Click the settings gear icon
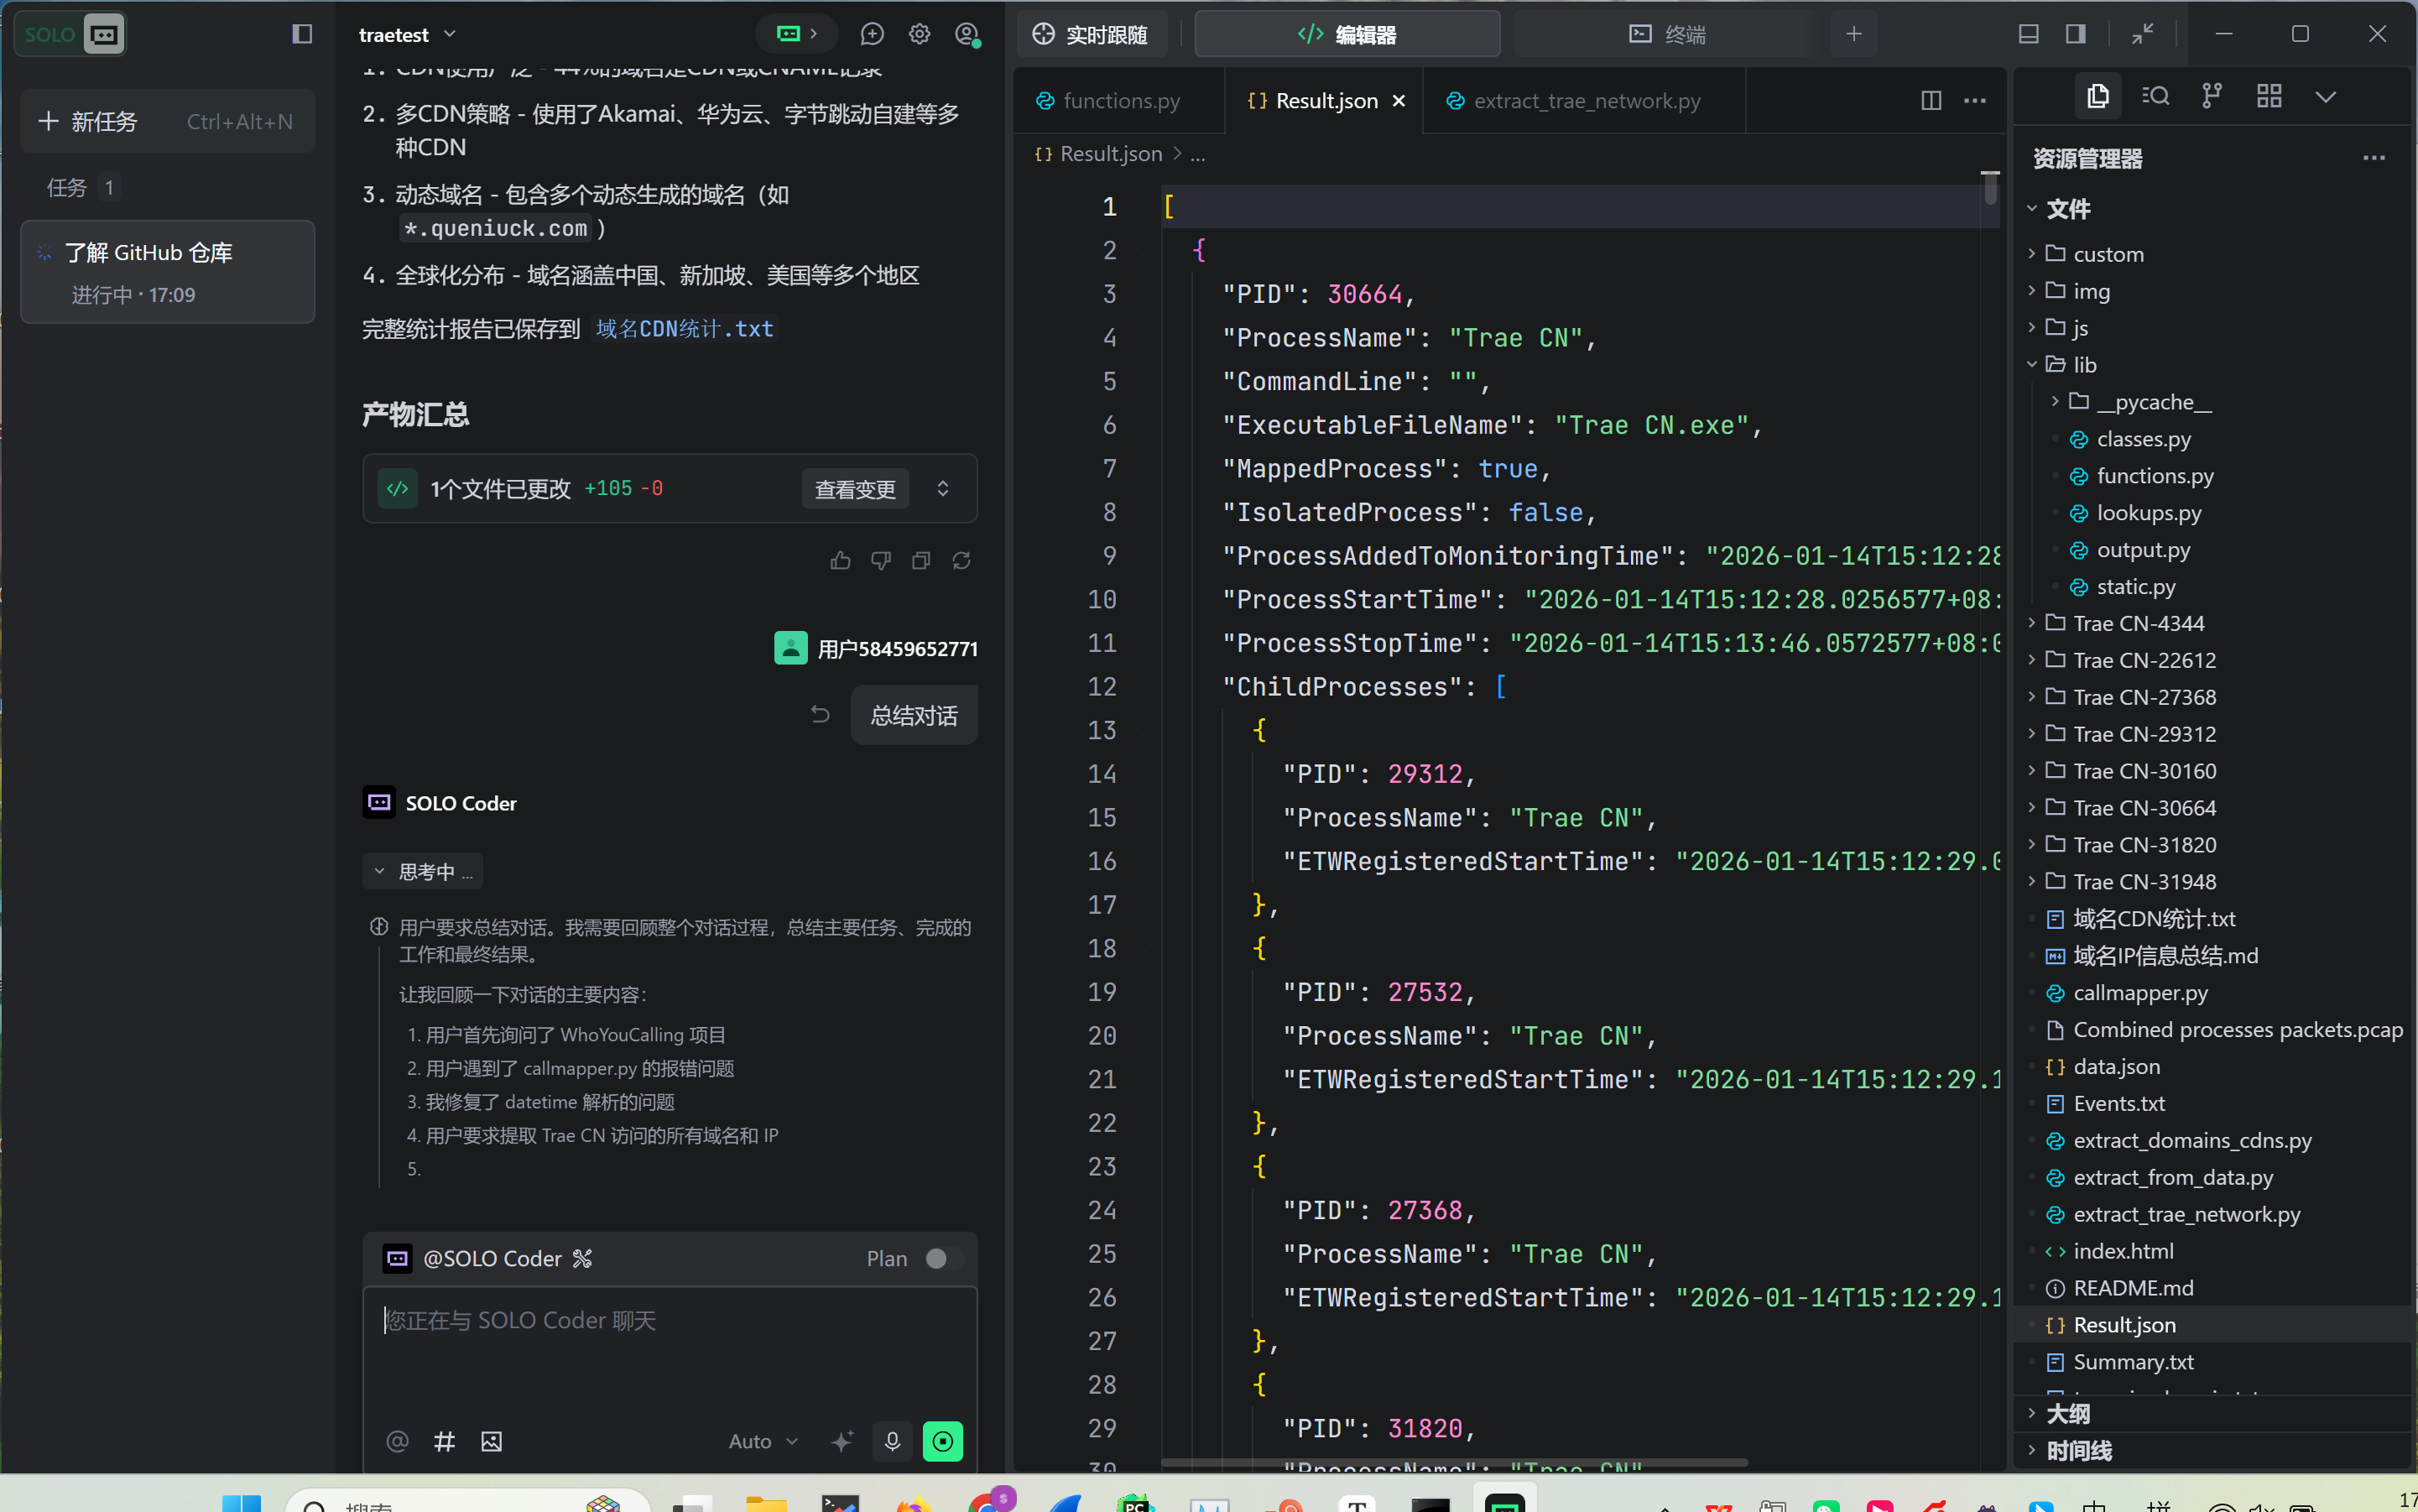The height and width of the screenshot is (1512, 2418). tap(919, 34)
